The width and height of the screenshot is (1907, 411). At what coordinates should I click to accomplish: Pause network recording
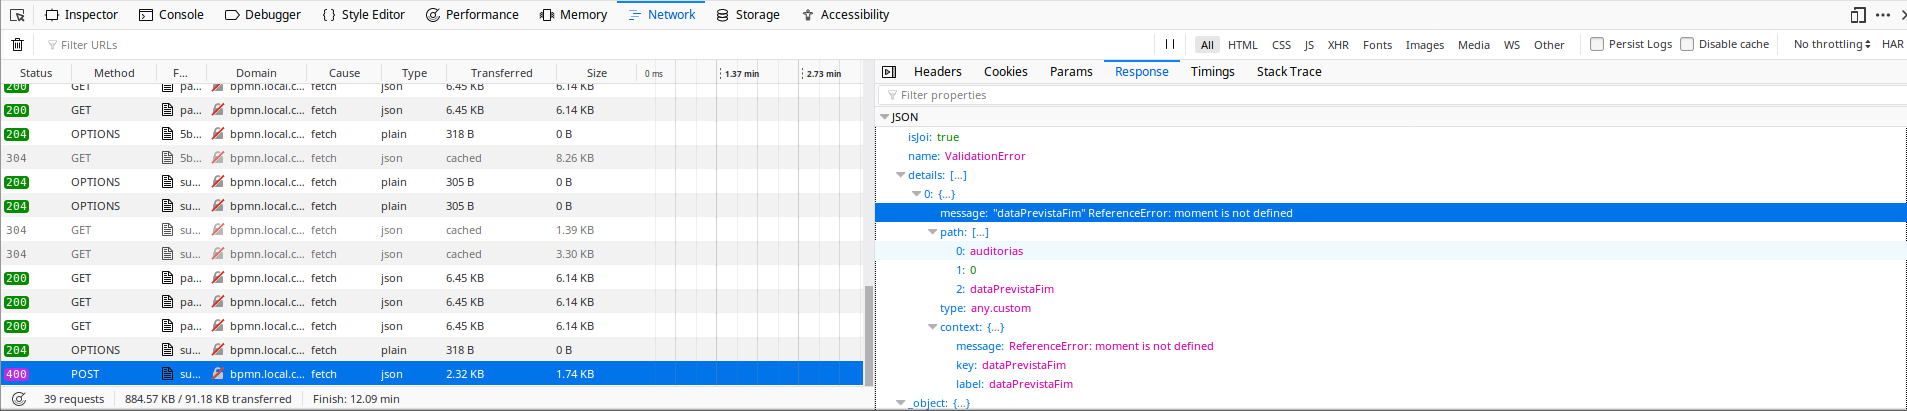[1170, 44]
